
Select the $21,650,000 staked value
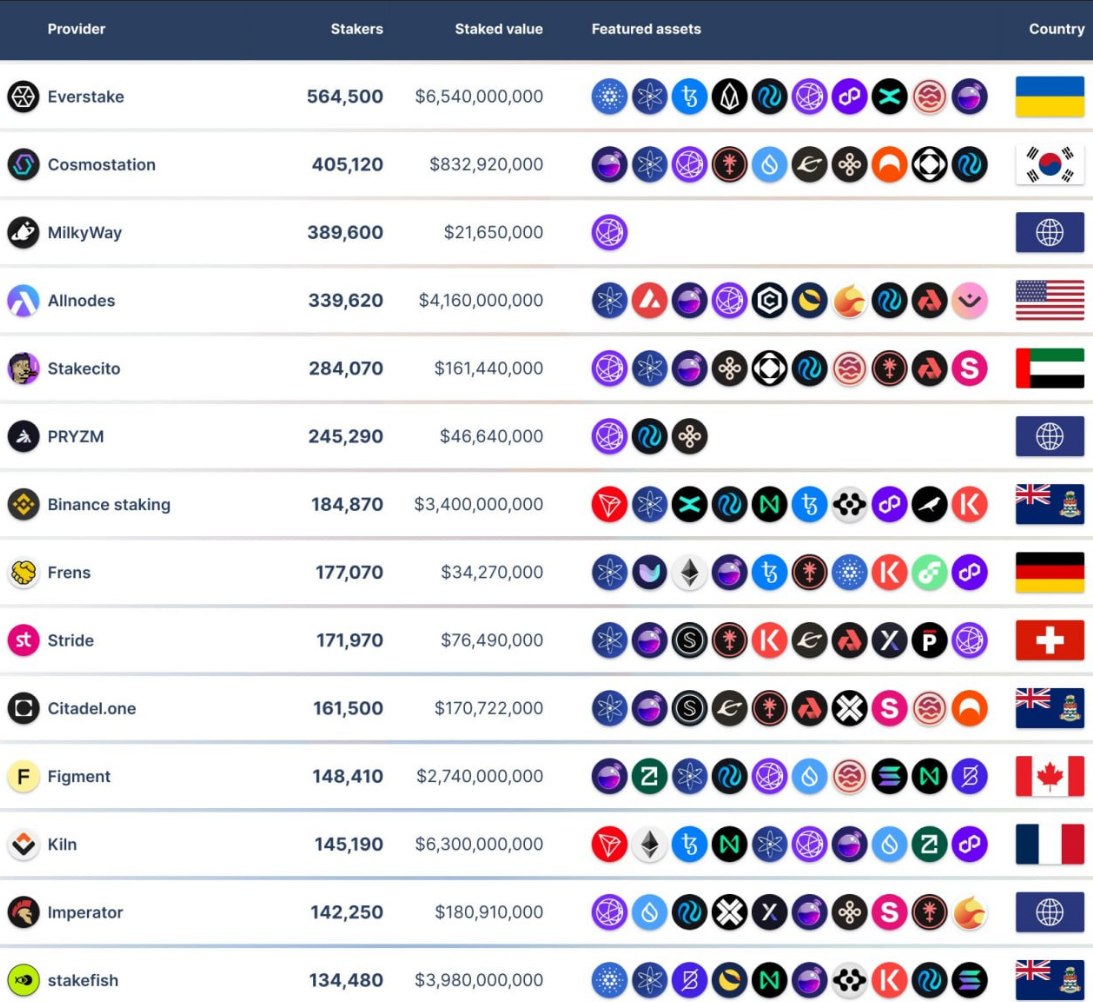point(494,232)
